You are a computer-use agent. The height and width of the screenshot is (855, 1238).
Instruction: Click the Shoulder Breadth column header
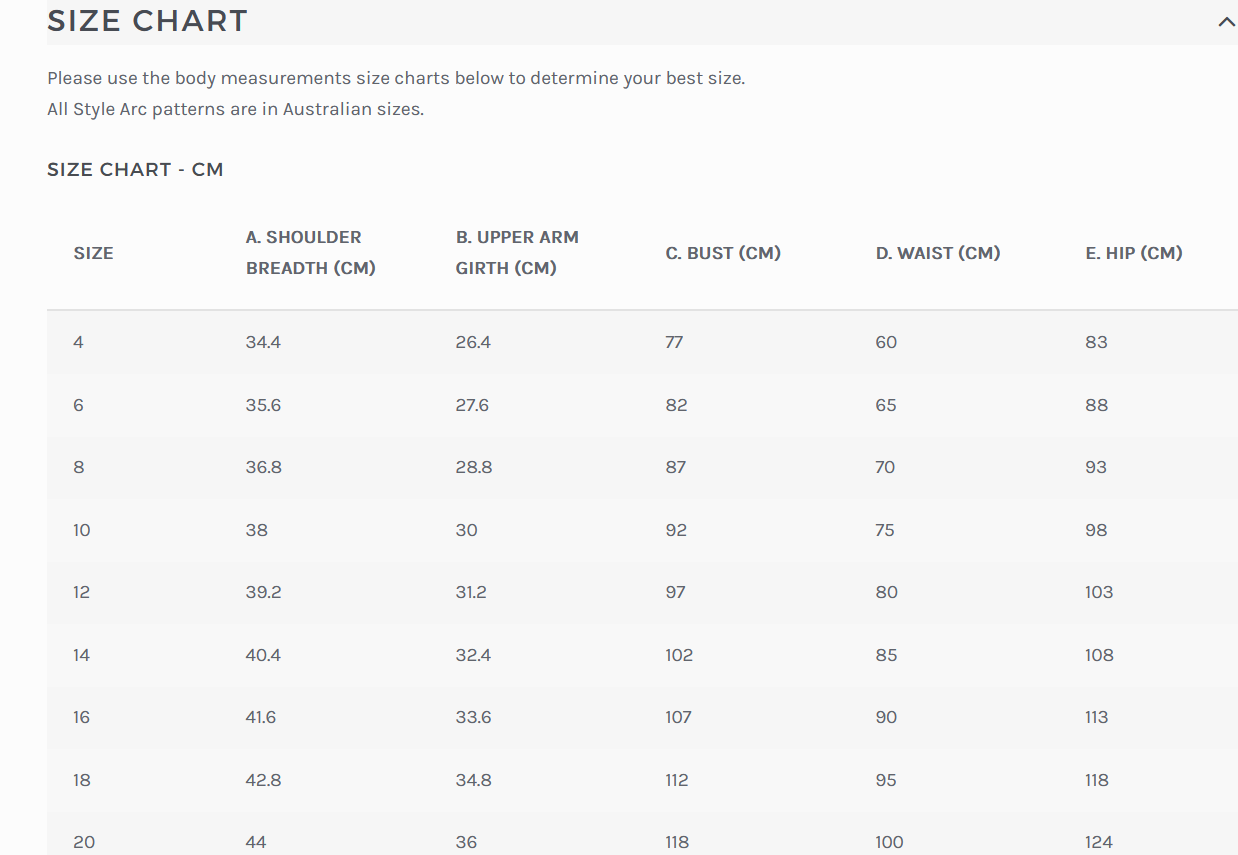click(x=311, y=253)
